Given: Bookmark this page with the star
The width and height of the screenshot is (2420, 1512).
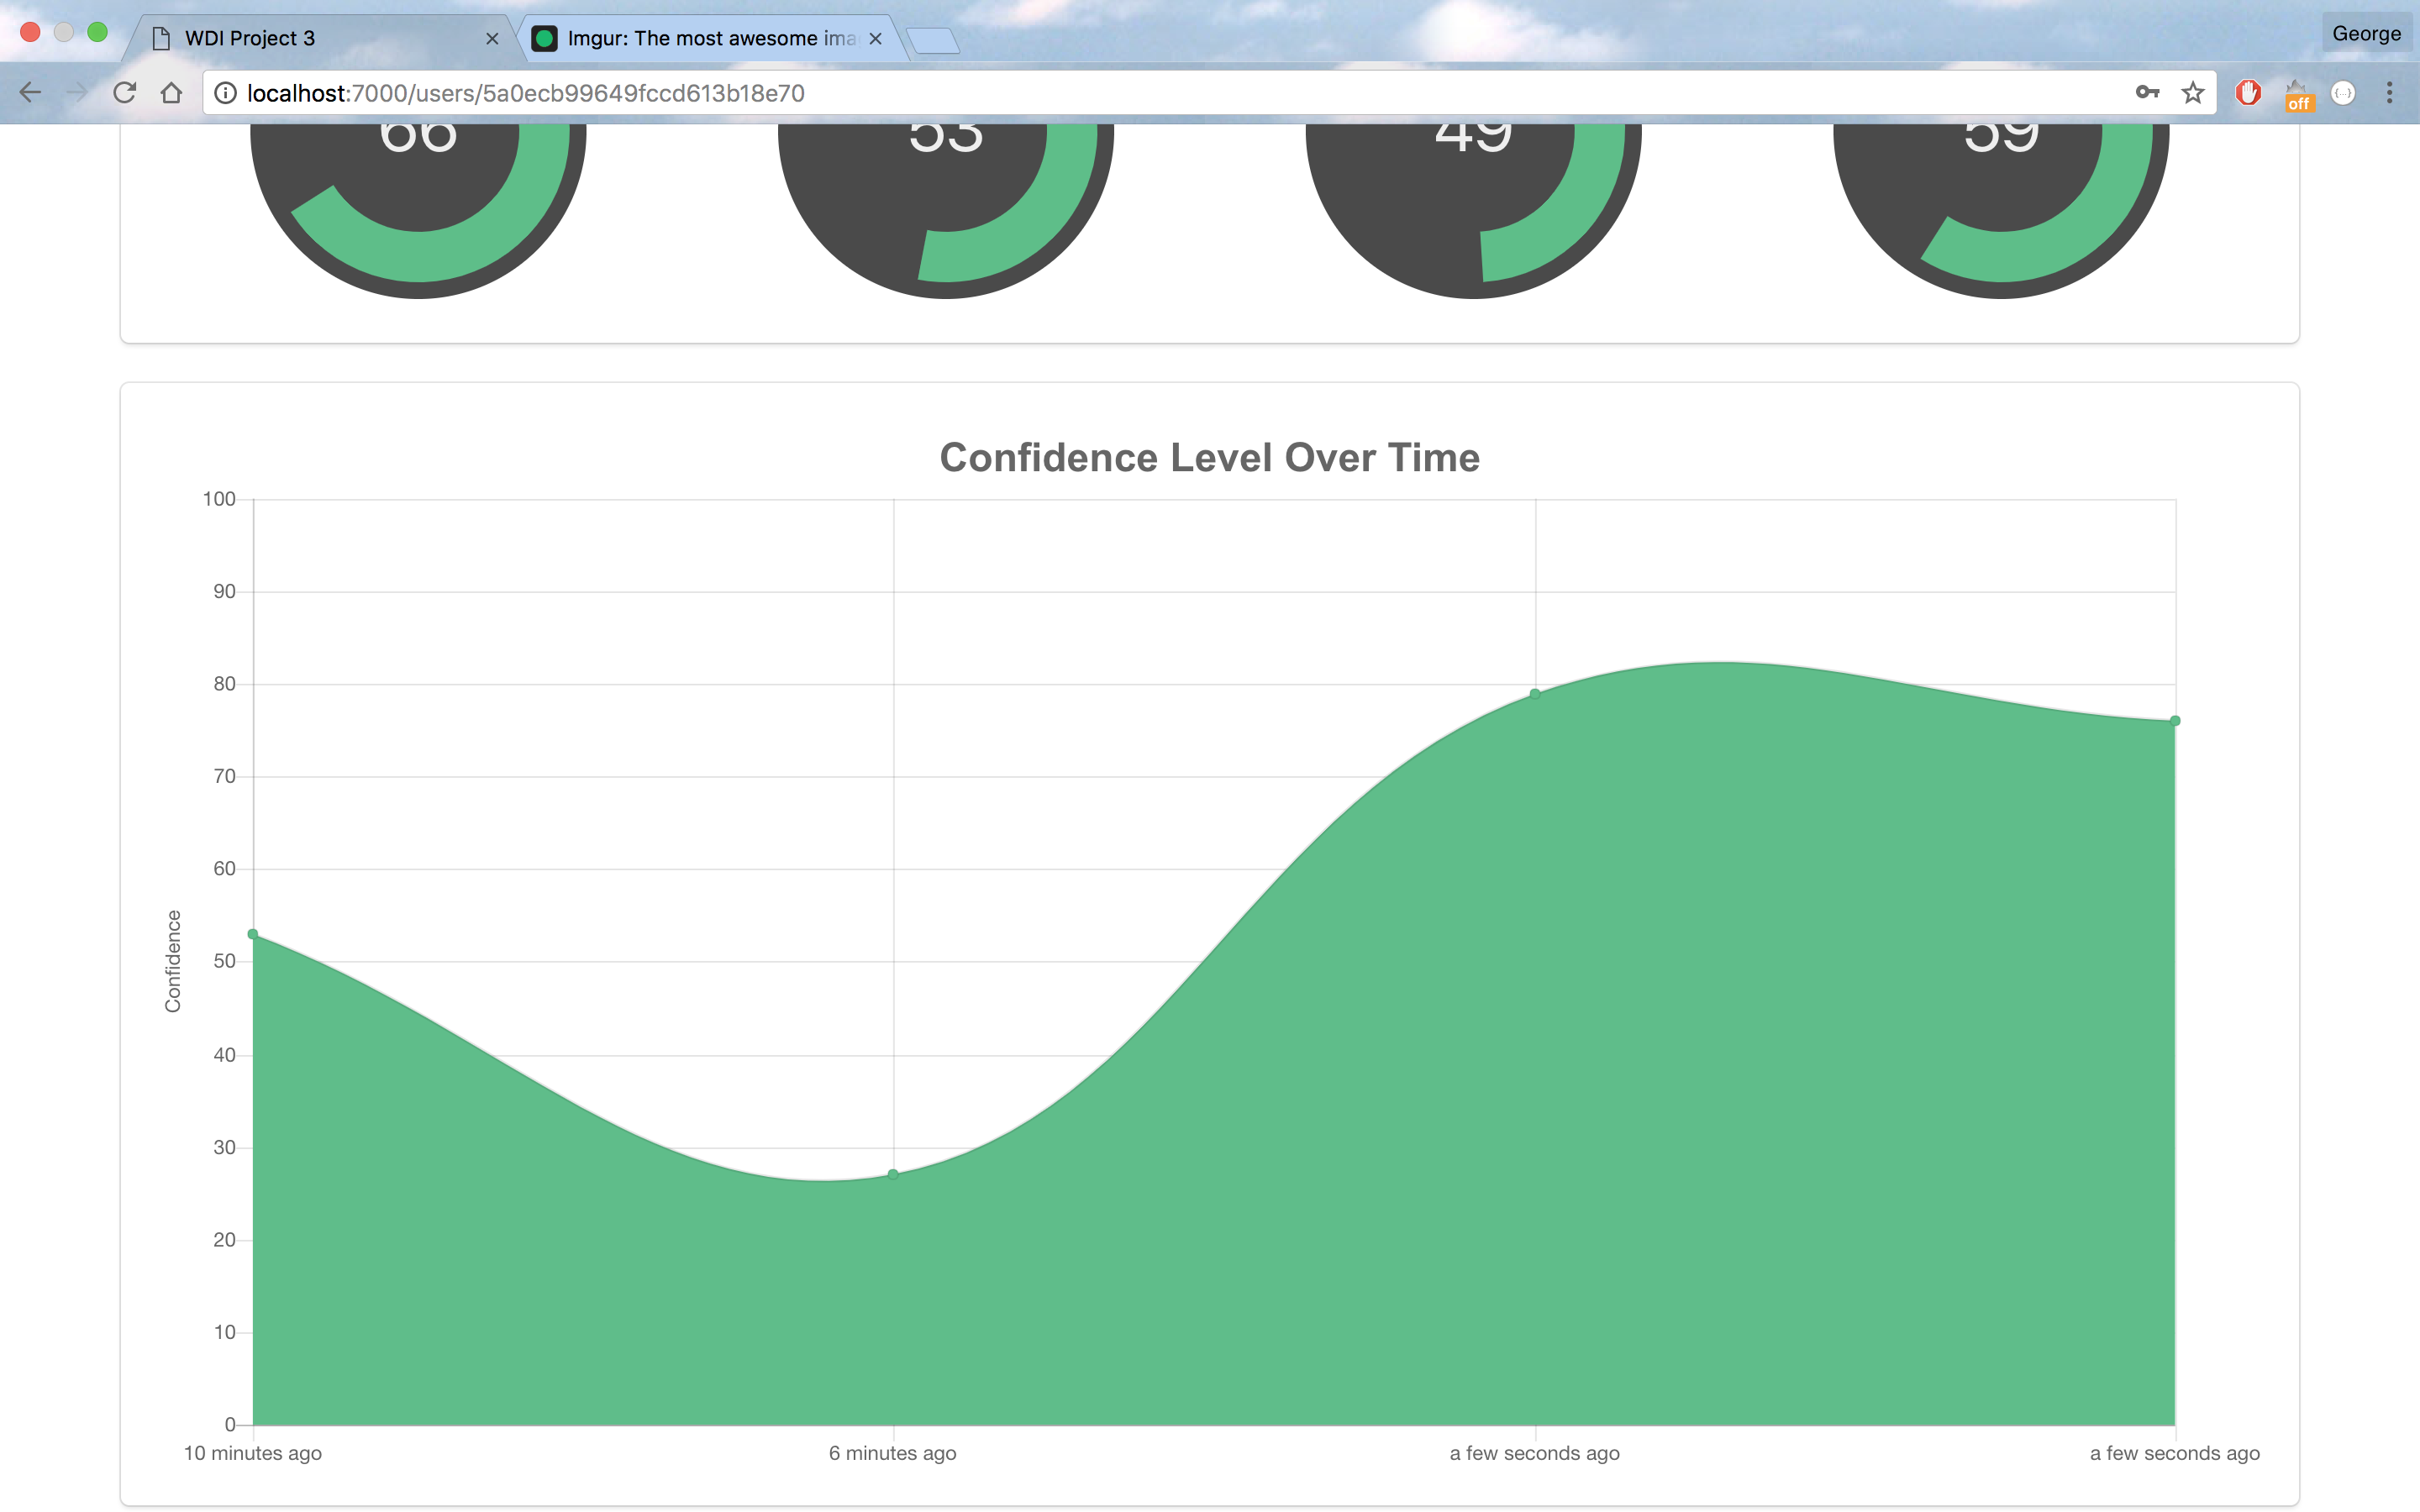Looking at the screenshot, I should [x=2193, y=93].
